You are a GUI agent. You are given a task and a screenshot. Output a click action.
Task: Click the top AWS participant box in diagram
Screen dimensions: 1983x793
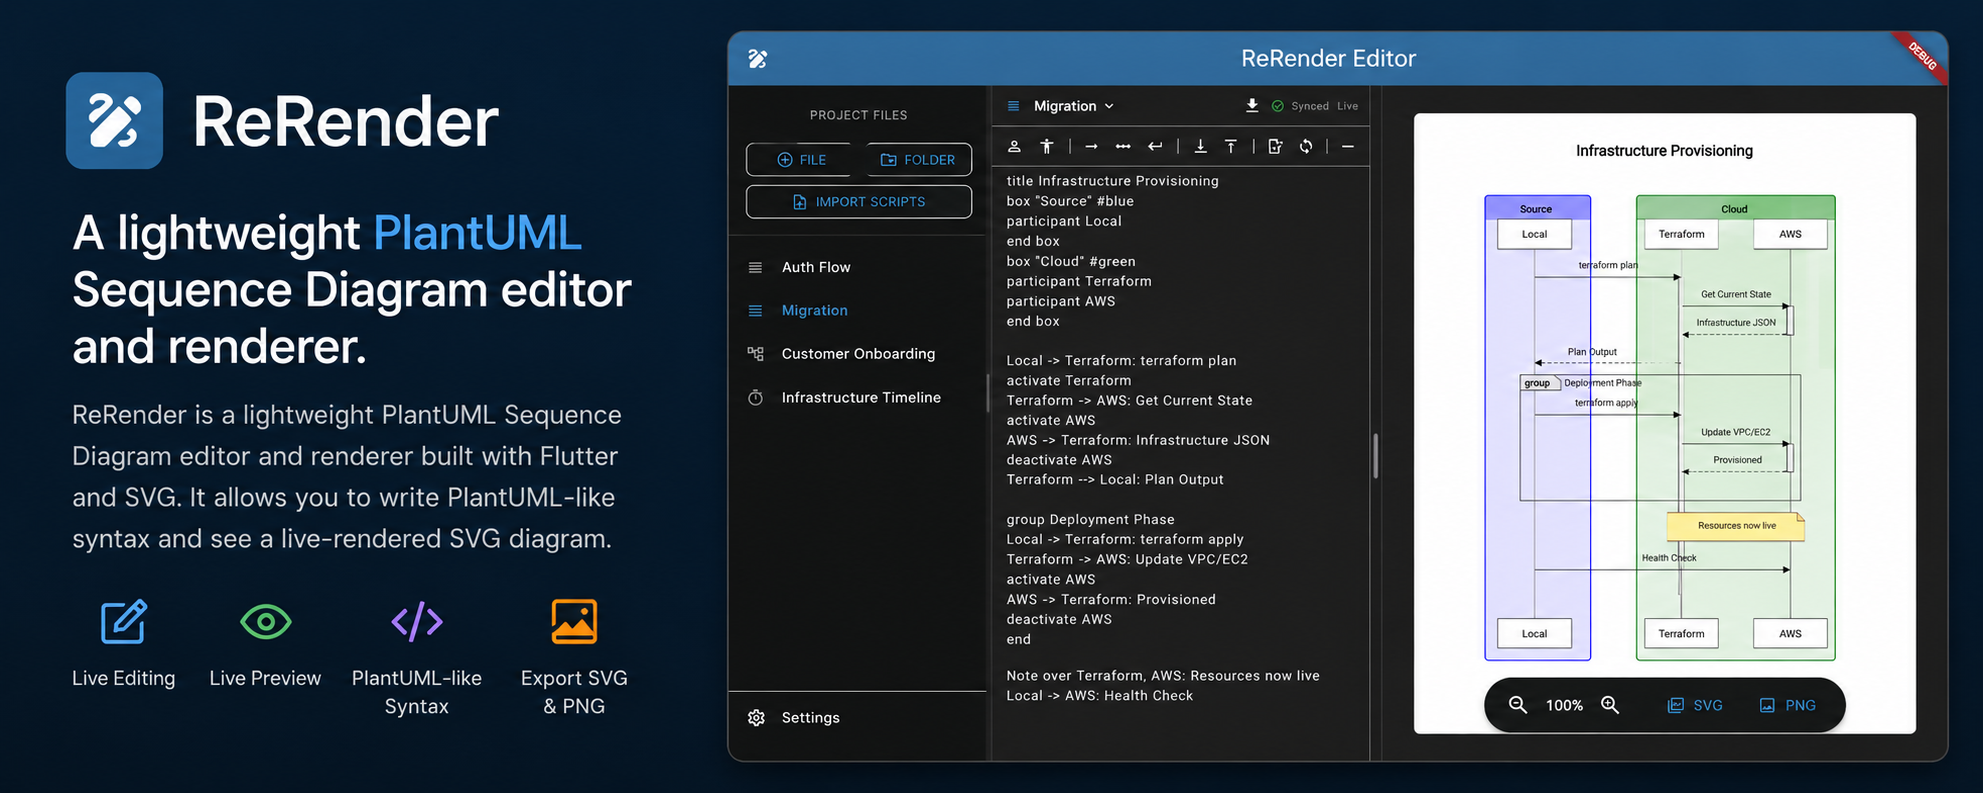click(x=1790, y=234)
